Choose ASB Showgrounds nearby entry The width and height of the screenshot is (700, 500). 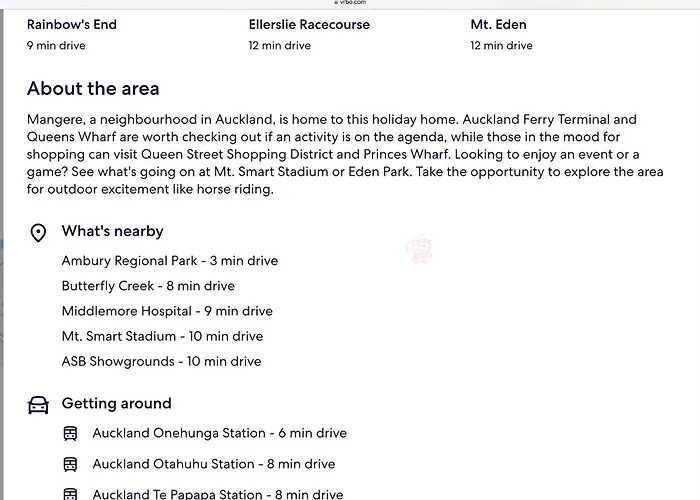coord(162,361)
